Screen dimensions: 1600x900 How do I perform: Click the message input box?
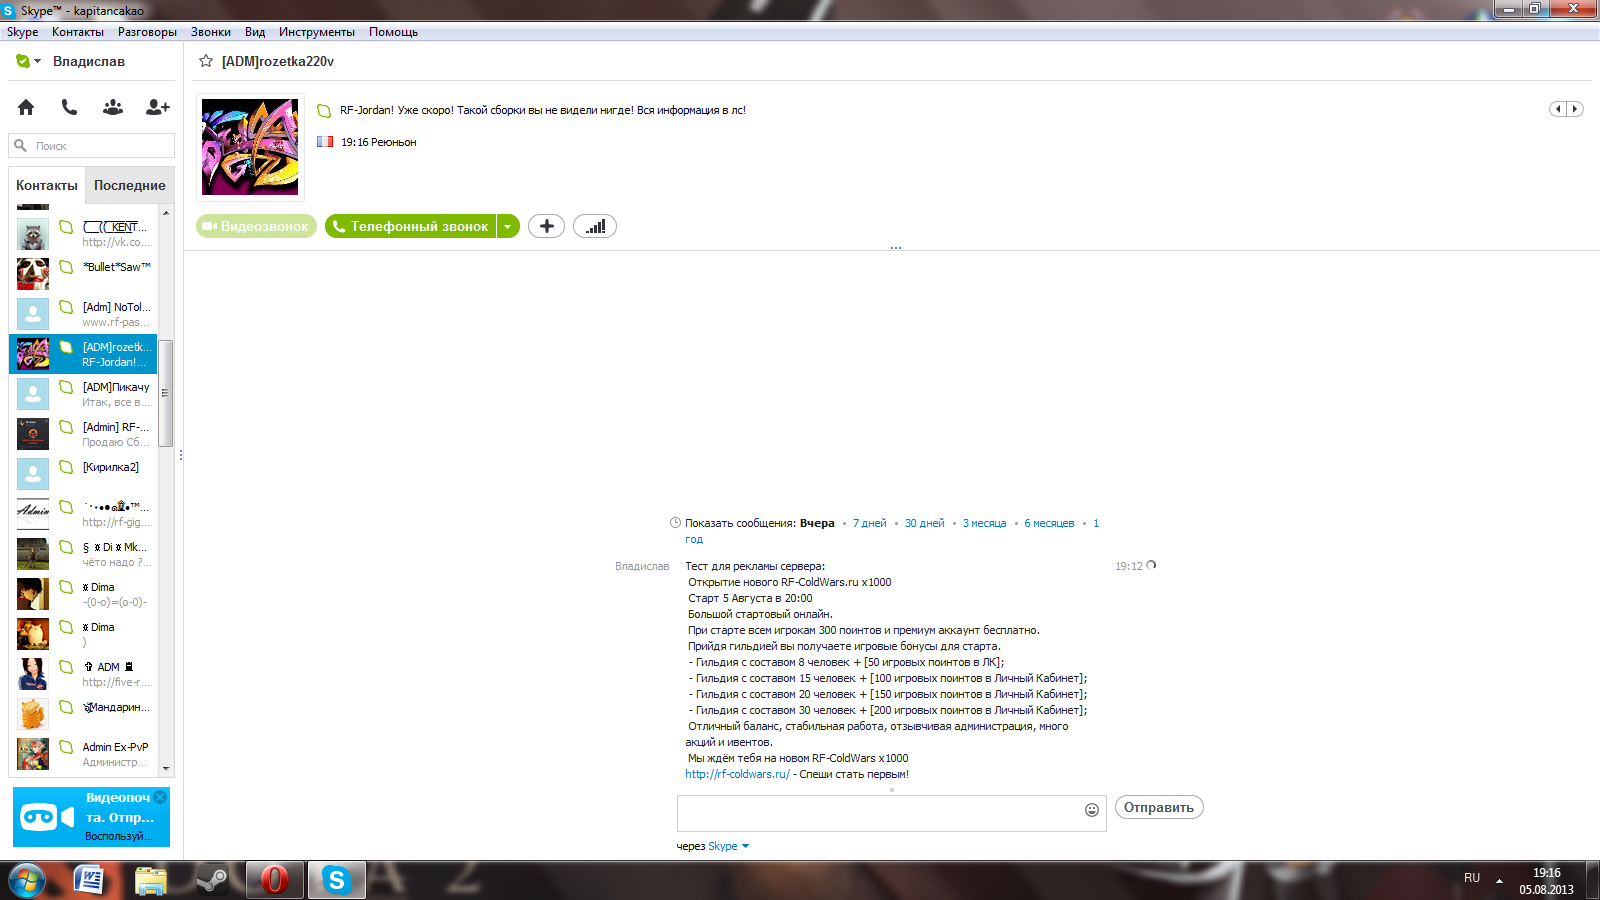880,813
